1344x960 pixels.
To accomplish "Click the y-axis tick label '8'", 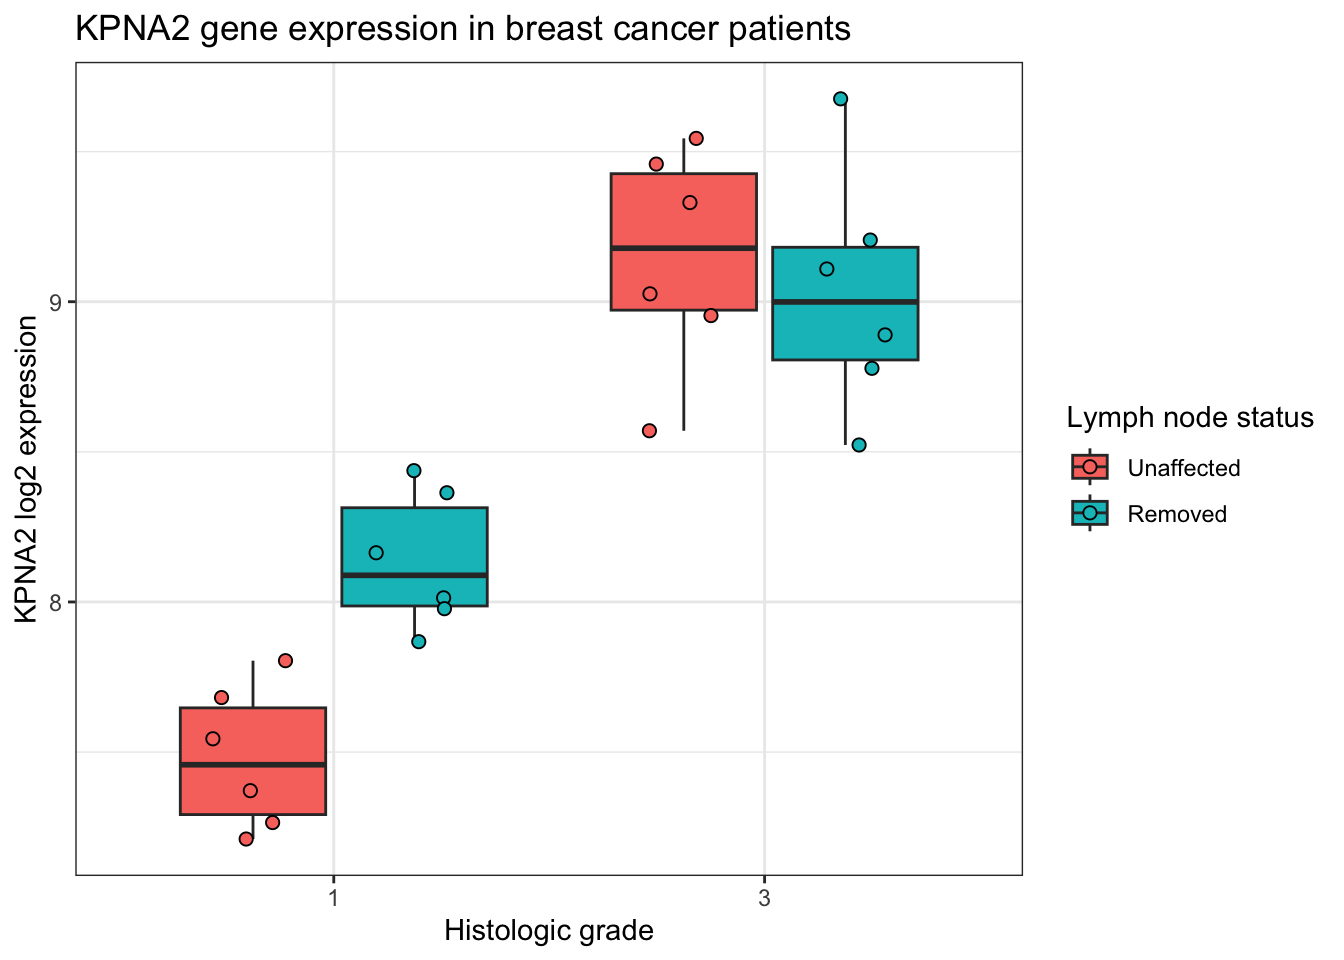I will point(56,602).
